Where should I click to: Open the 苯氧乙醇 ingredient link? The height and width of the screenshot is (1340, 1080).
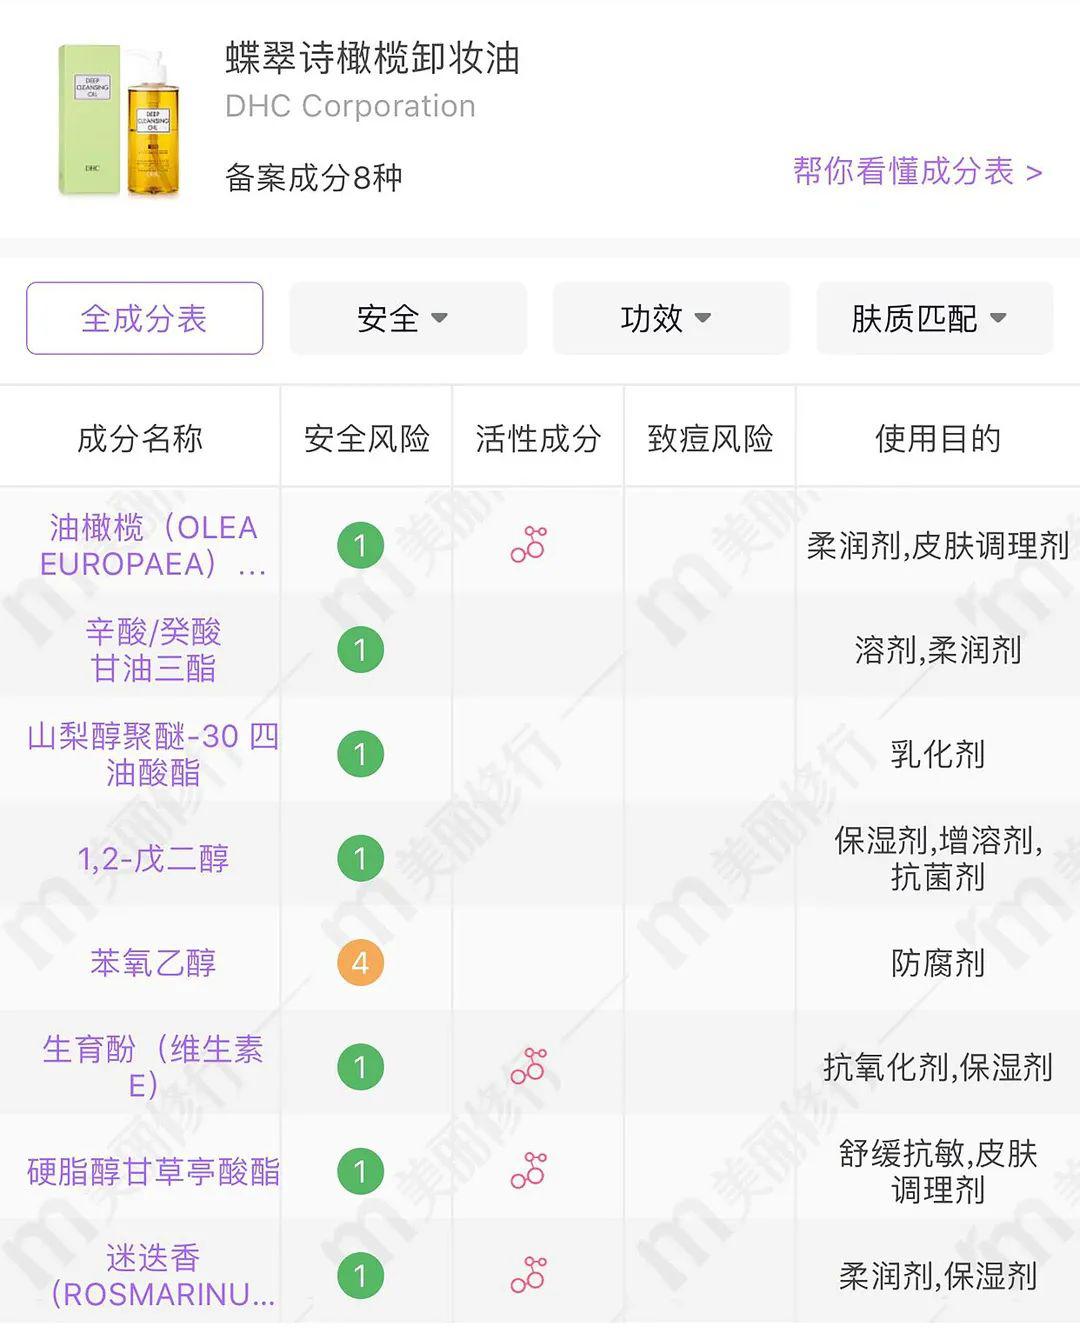pyautogui.click(x=153, y=963)
